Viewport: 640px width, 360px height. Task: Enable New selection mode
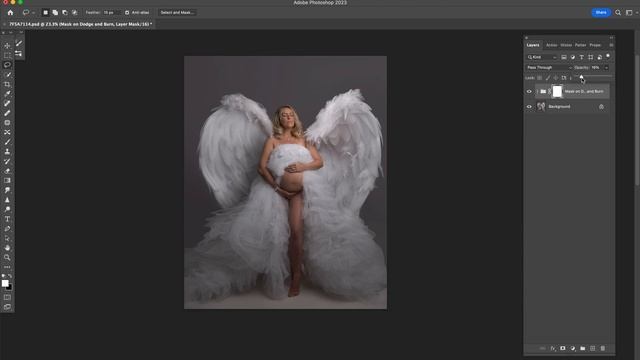click(45, 13)
